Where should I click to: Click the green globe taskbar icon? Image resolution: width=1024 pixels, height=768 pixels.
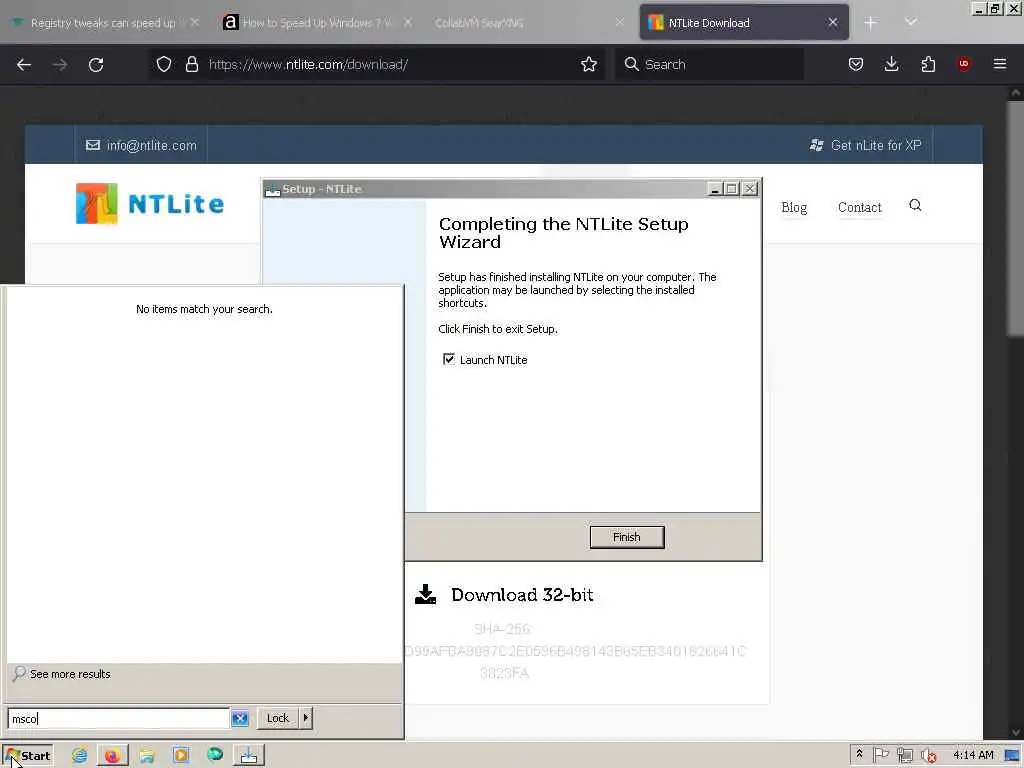click(x=215, y=756)
